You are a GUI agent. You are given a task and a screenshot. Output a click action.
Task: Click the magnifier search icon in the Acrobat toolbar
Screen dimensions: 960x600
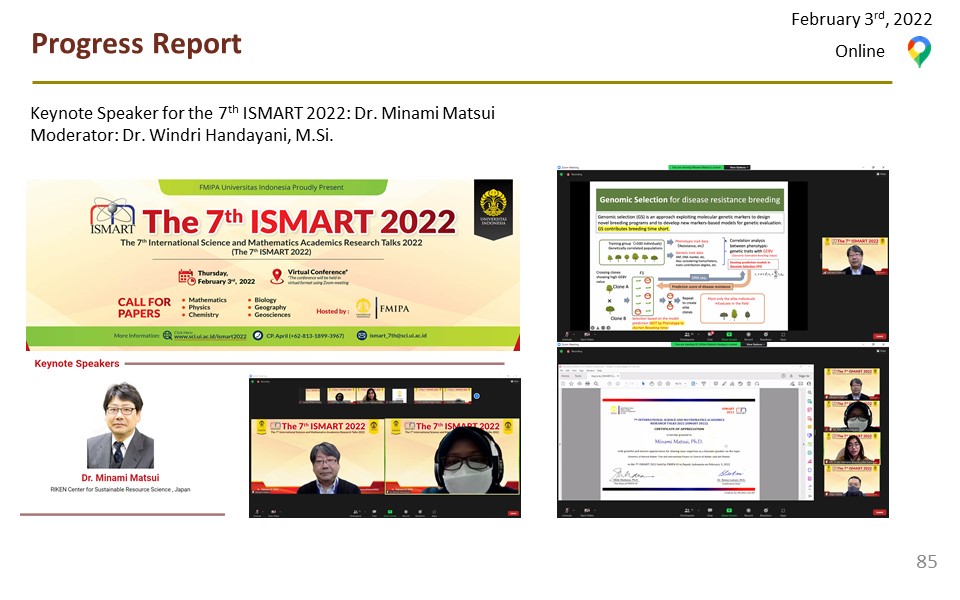click(596, 384)
